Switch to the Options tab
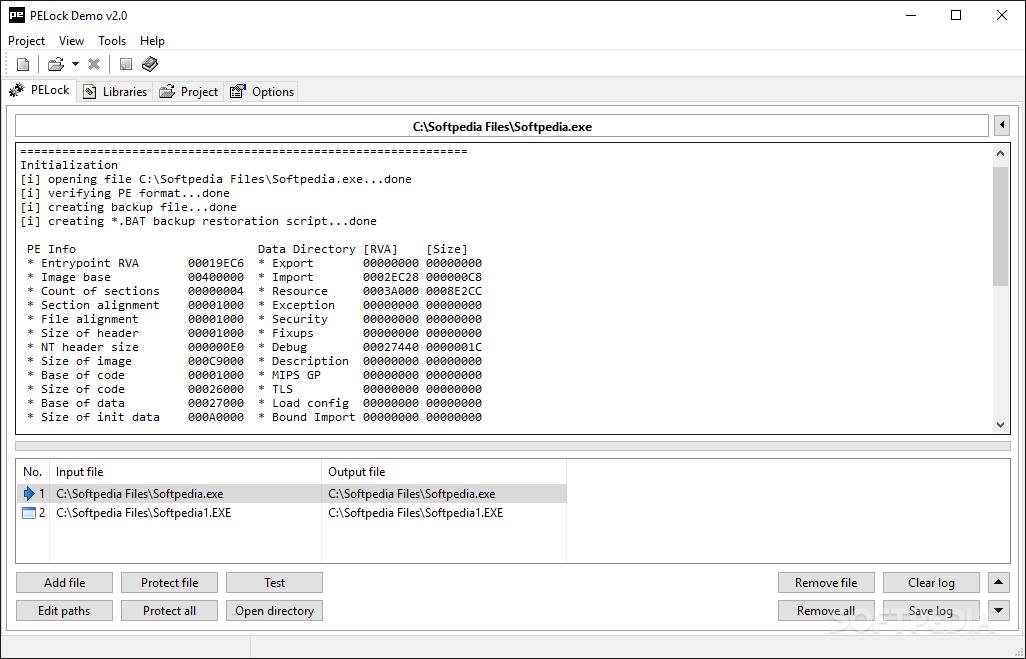Image resolution: width=1026 pixels, height=659 pixels. click(261, 92)
